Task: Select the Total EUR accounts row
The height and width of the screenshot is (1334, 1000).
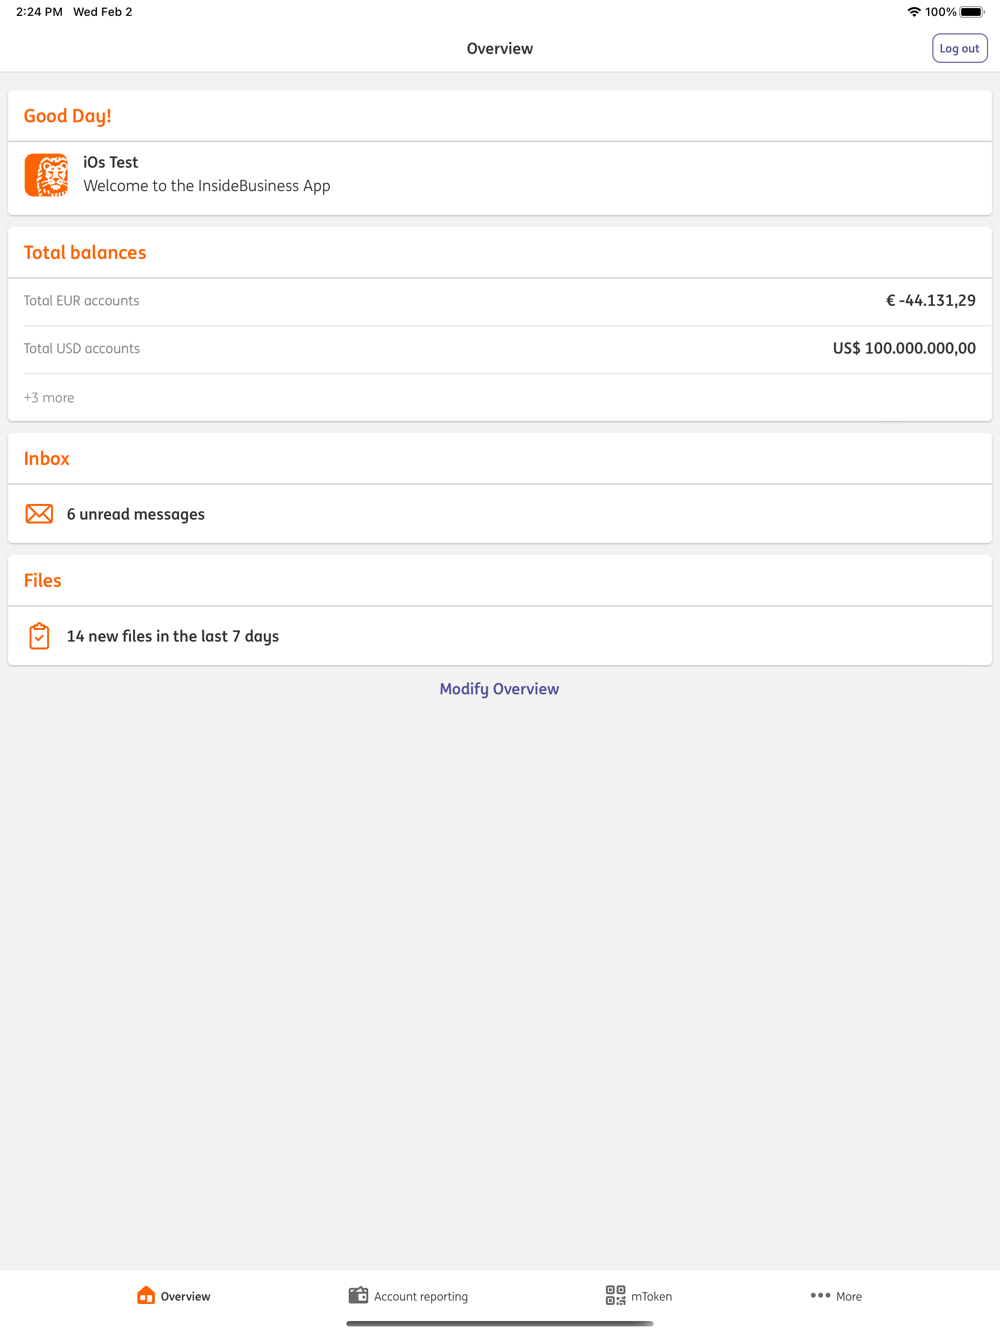Action: click(500, 301)
